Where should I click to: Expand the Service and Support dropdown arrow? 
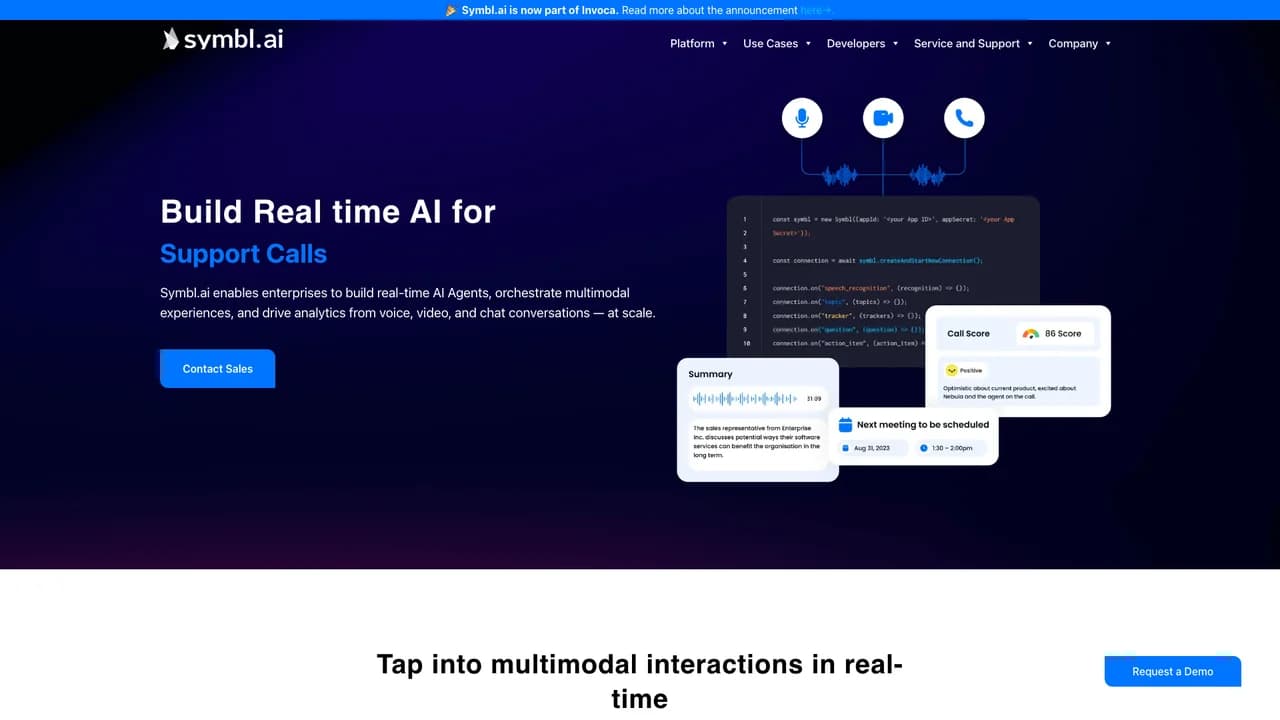pos(1030,44)
